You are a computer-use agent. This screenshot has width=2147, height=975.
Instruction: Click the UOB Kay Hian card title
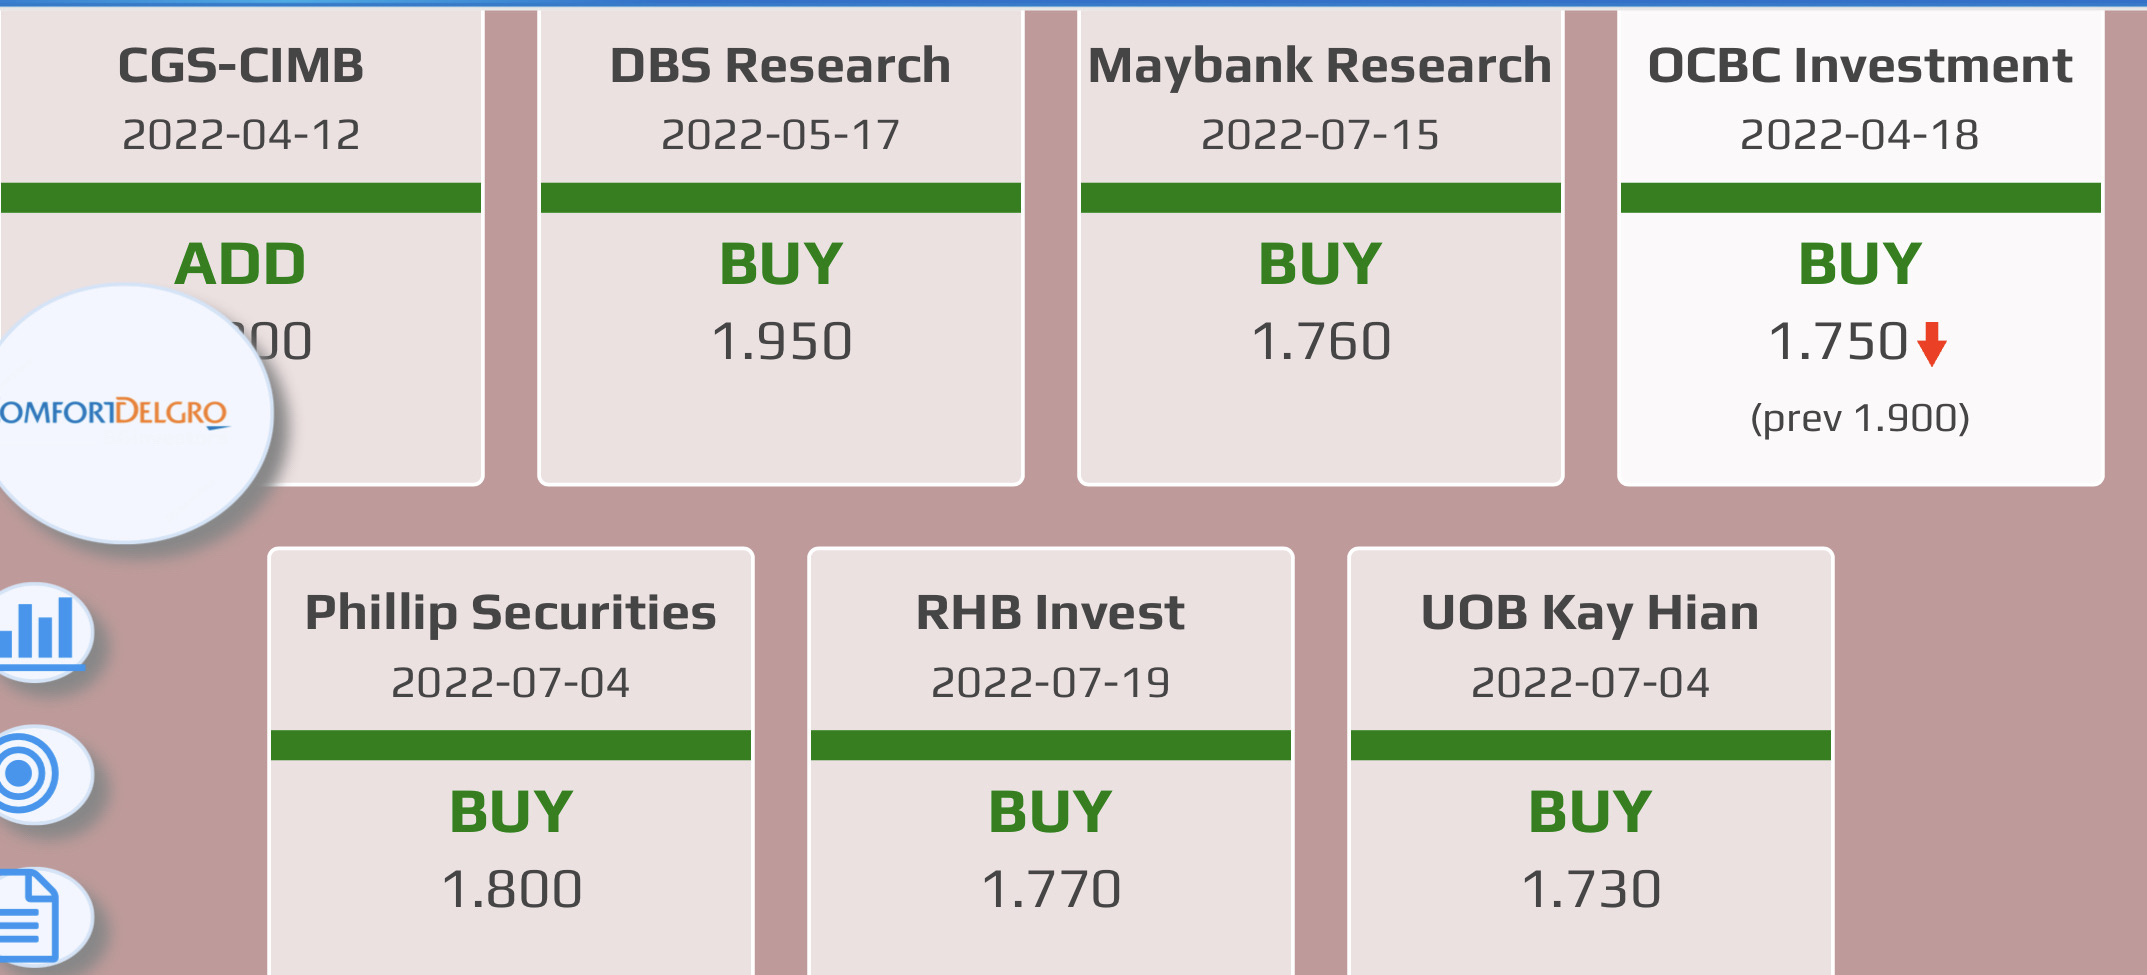click(1590, 613)
